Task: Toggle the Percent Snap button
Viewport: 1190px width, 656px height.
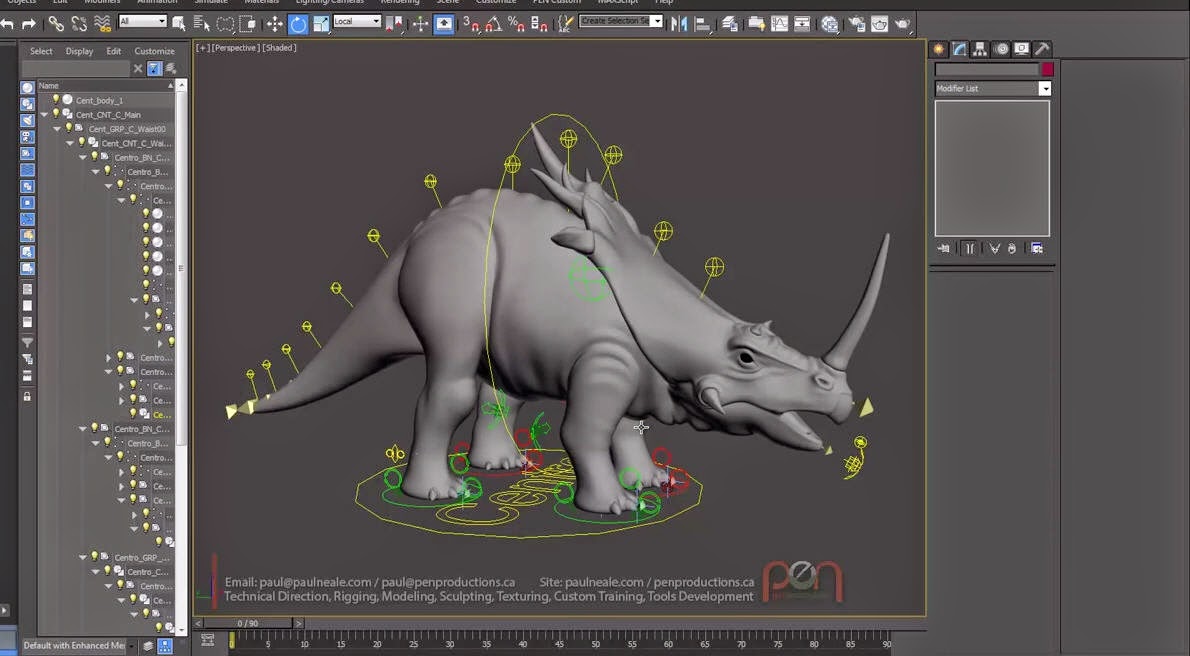Action: coord(516,24)
